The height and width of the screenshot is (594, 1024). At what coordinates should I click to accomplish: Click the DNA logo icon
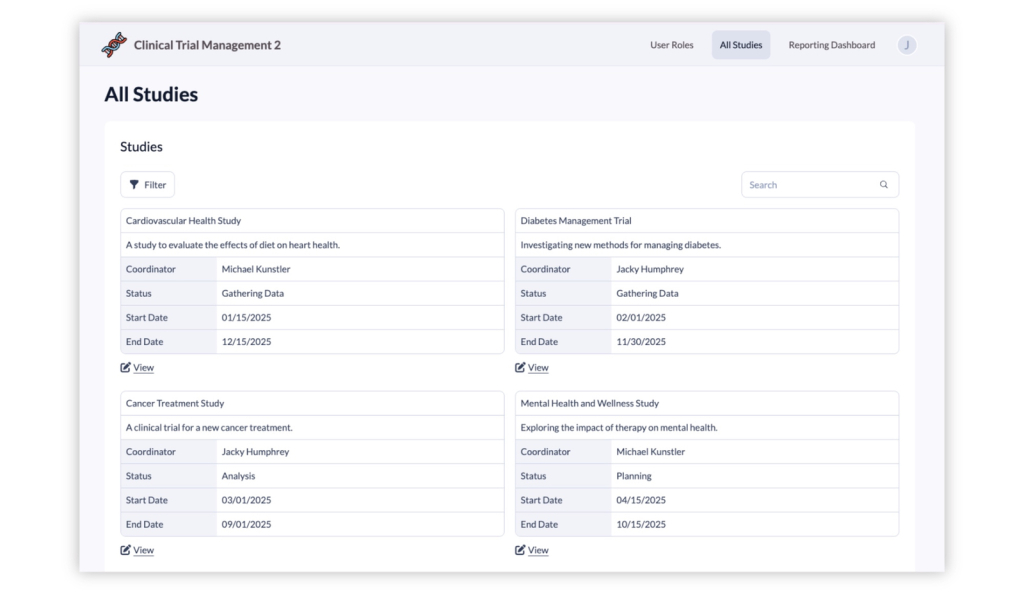pyautogui.click(x=112, y=44)
